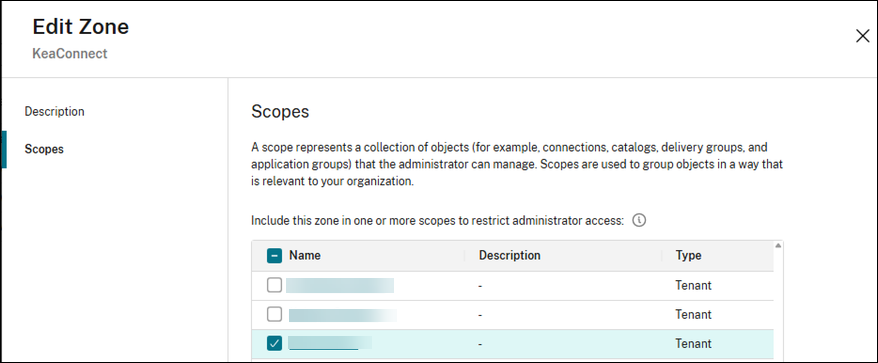The width and height of the screenshot is (878, 363).
Task: Select the Tenant cell in the first row
Action: [693, 285]
